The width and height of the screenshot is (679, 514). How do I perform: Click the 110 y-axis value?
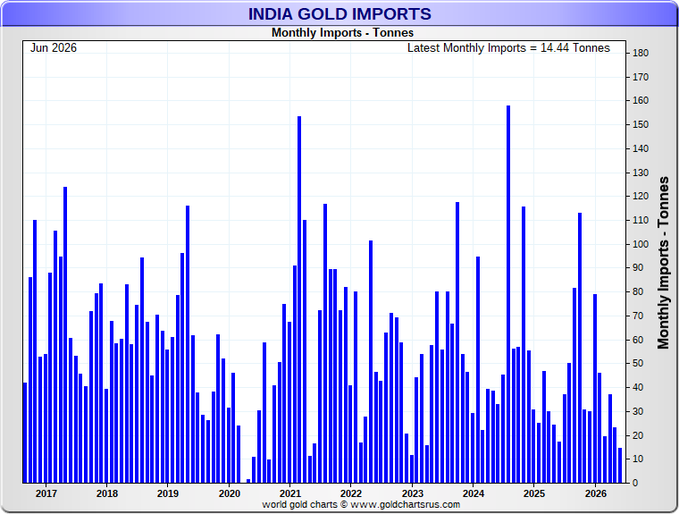pos(640,220)
